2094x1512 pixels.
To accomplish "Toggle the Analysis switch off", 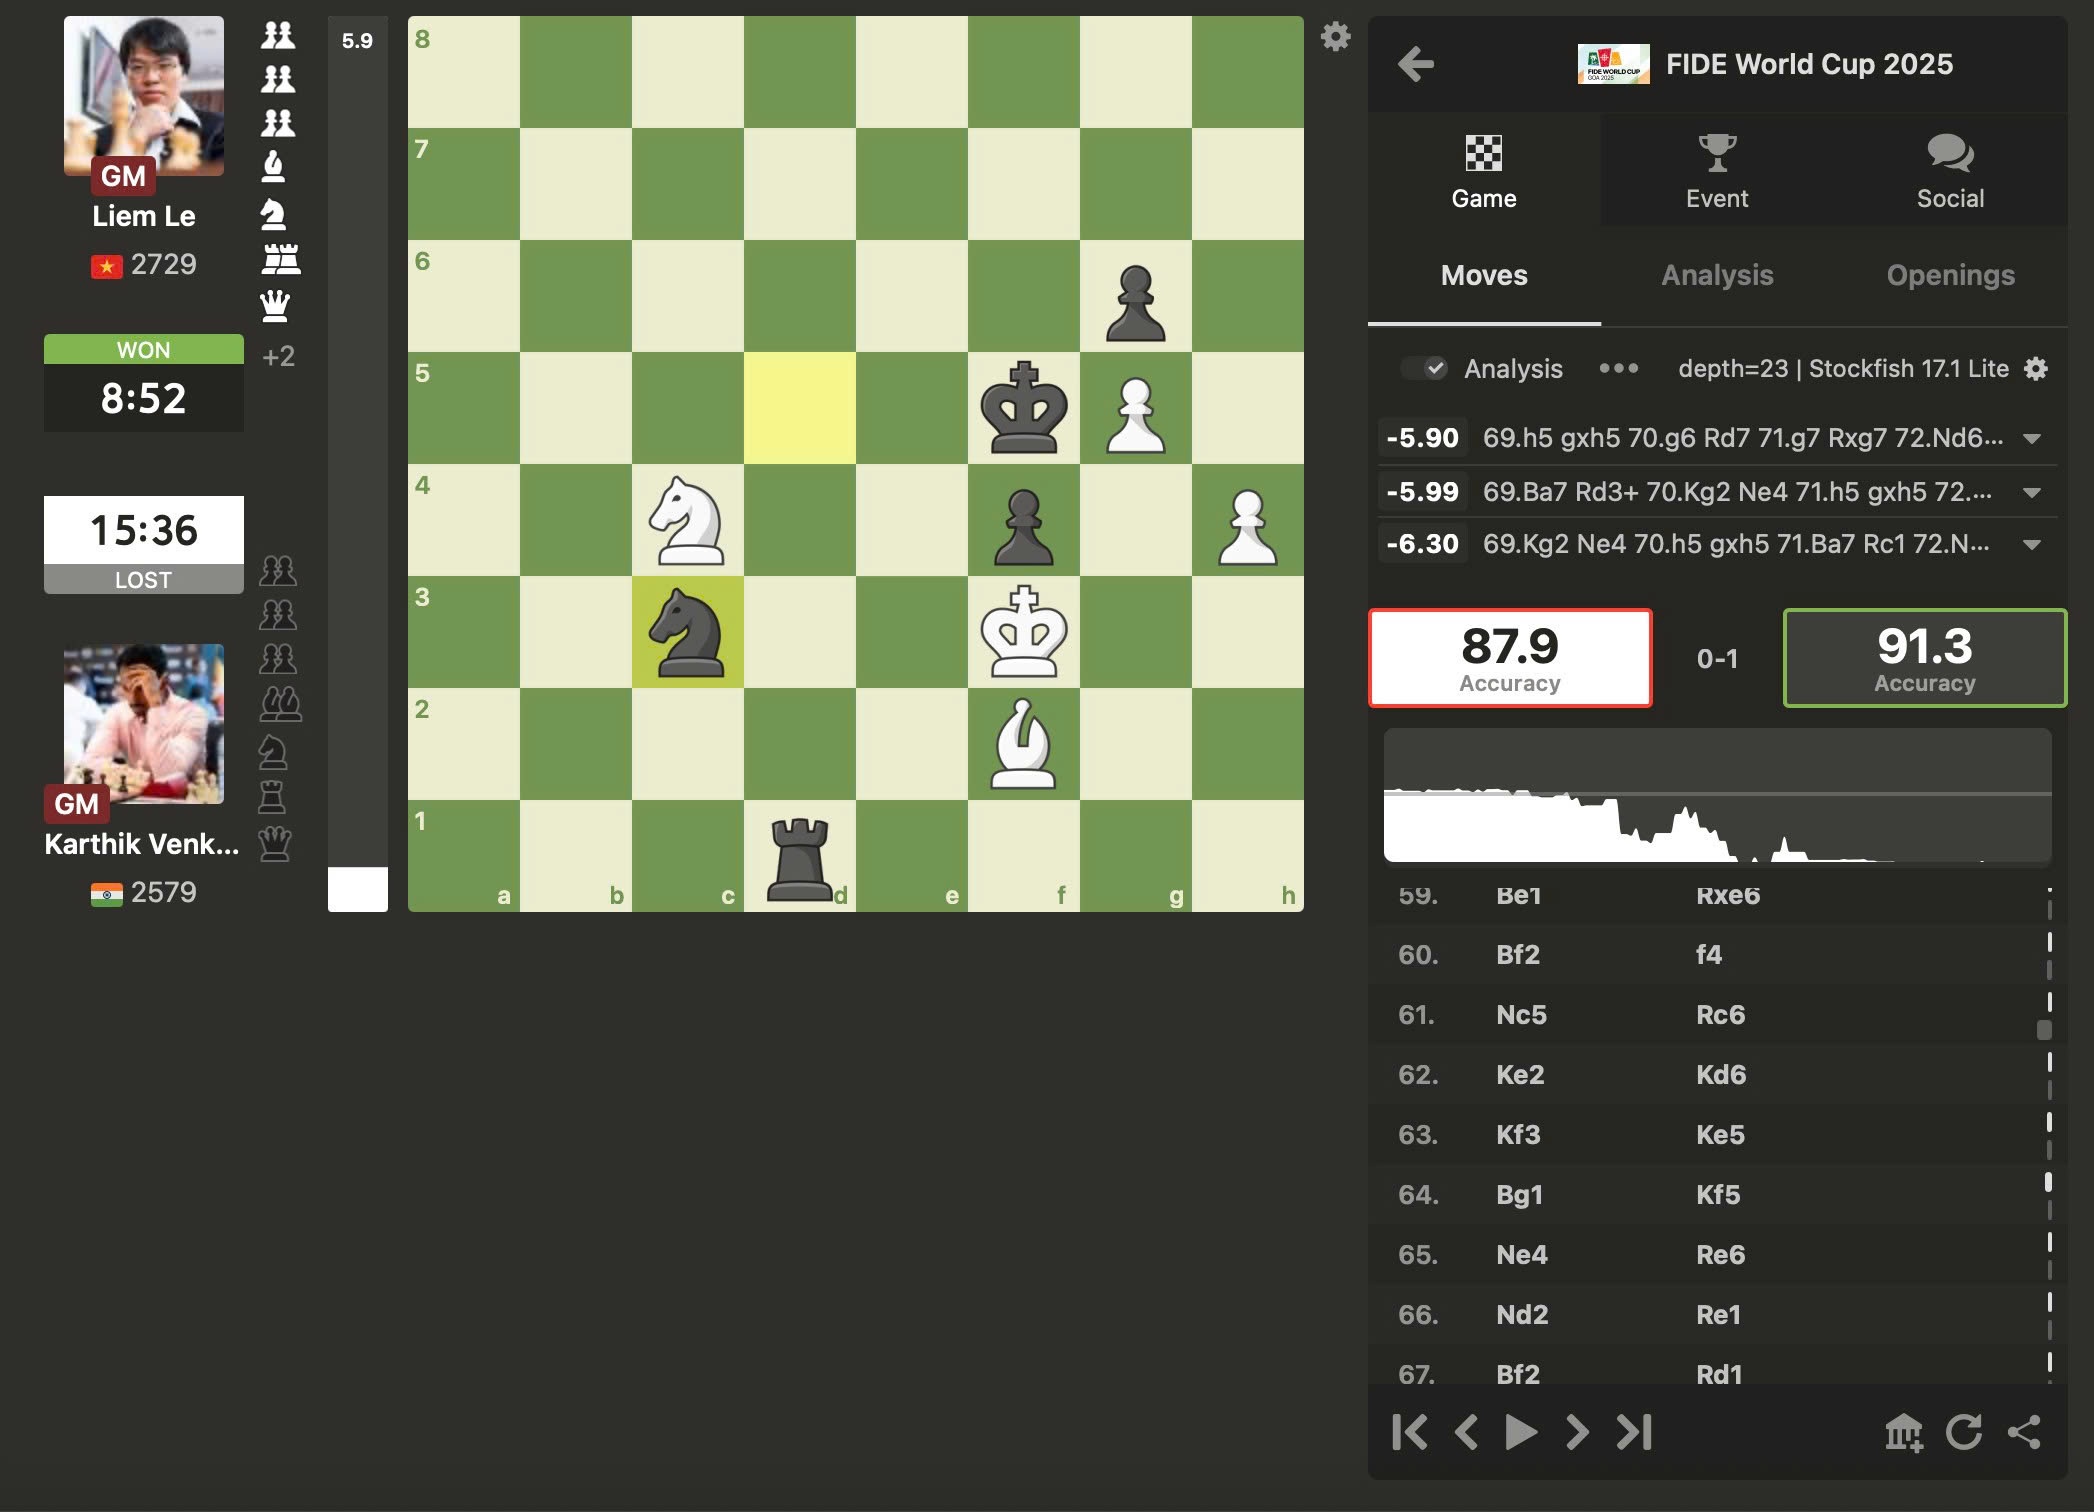I will coord(1424,369).
